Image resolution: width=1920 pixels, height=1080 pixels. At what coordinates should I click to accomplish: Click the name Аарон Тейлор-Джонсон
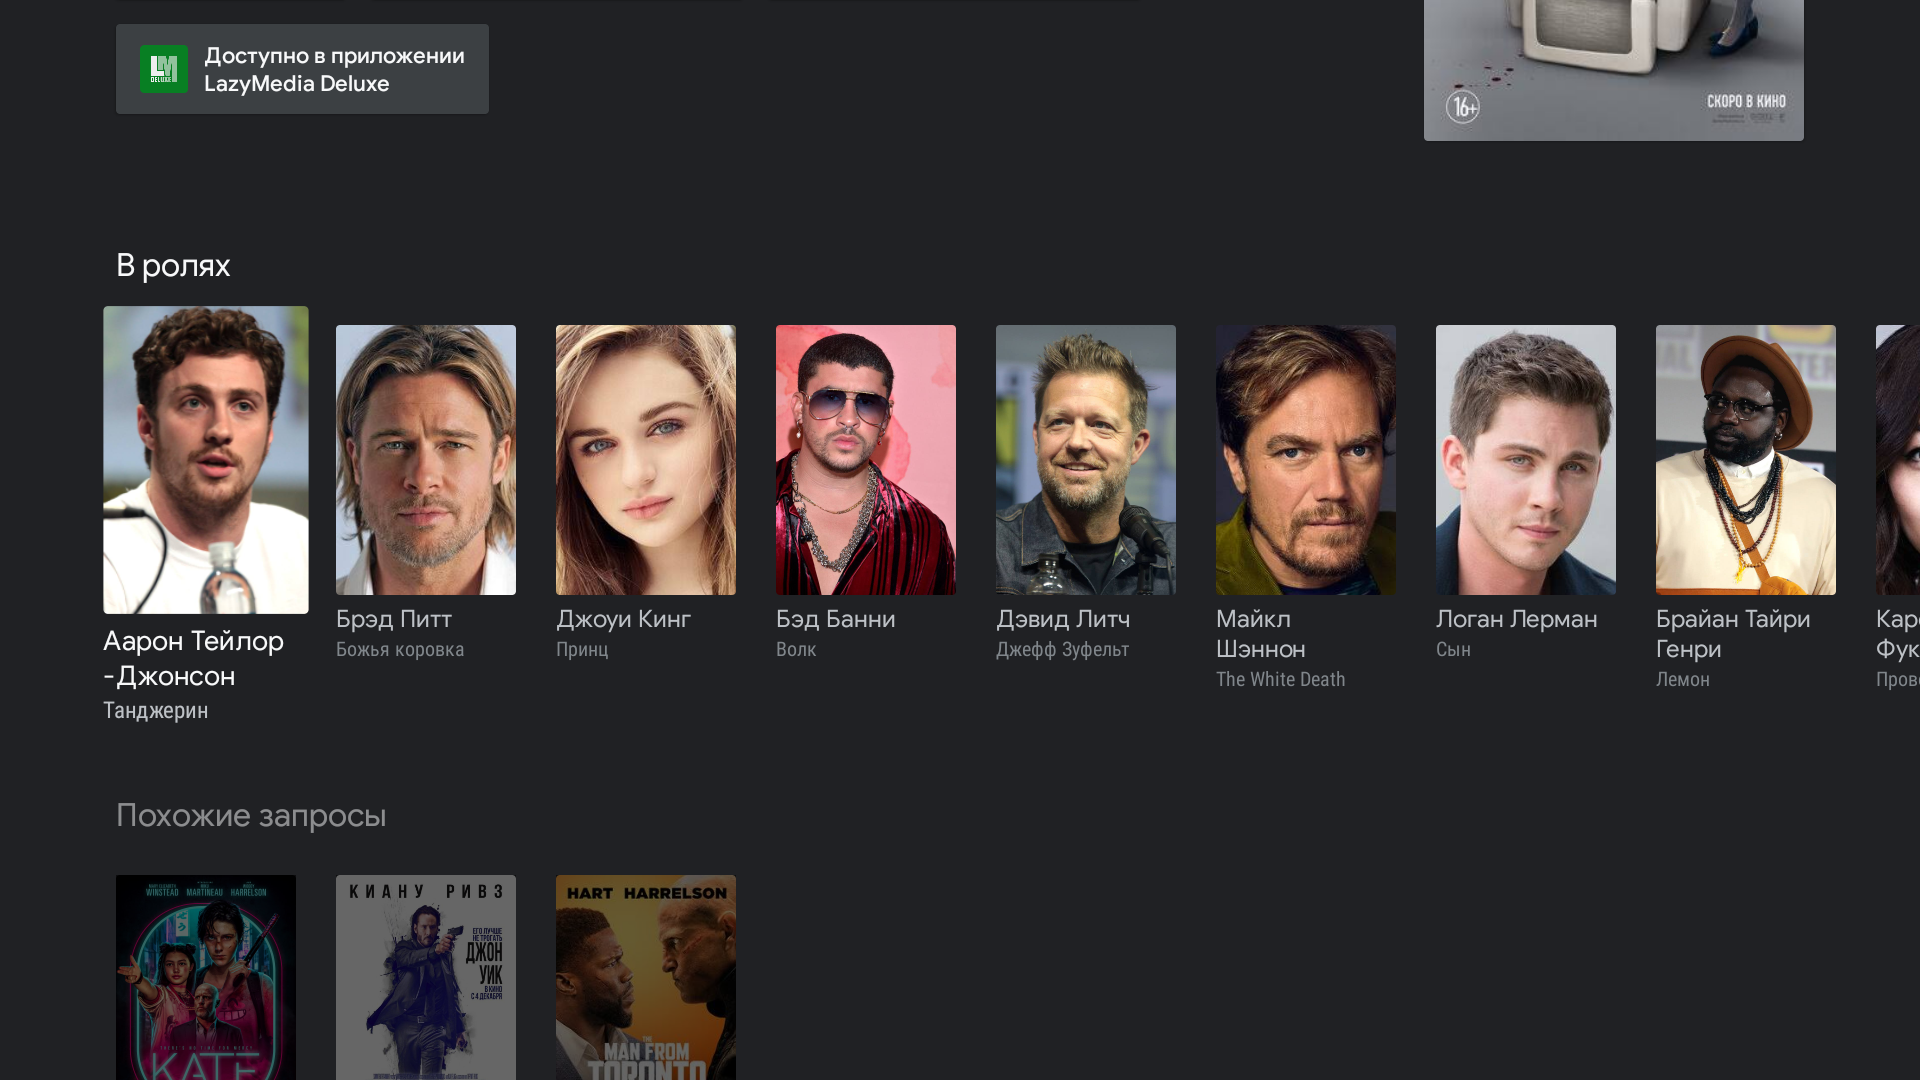(x=193, y=659)
